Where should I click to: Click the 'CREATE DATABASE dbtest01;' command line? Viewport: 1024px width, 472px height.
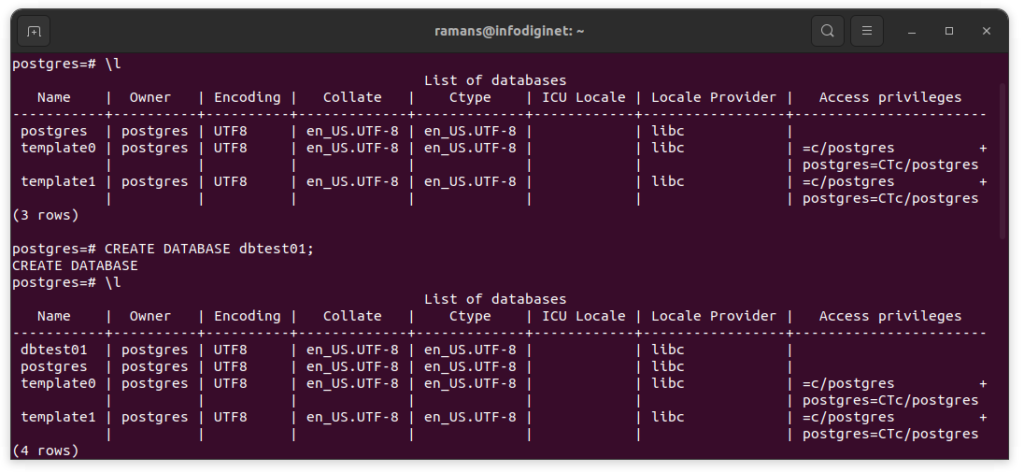[x=163, y=249]
